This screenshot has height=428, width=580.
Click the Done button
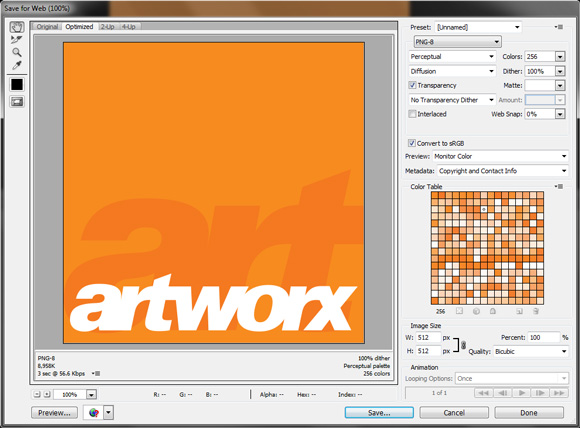529,413
